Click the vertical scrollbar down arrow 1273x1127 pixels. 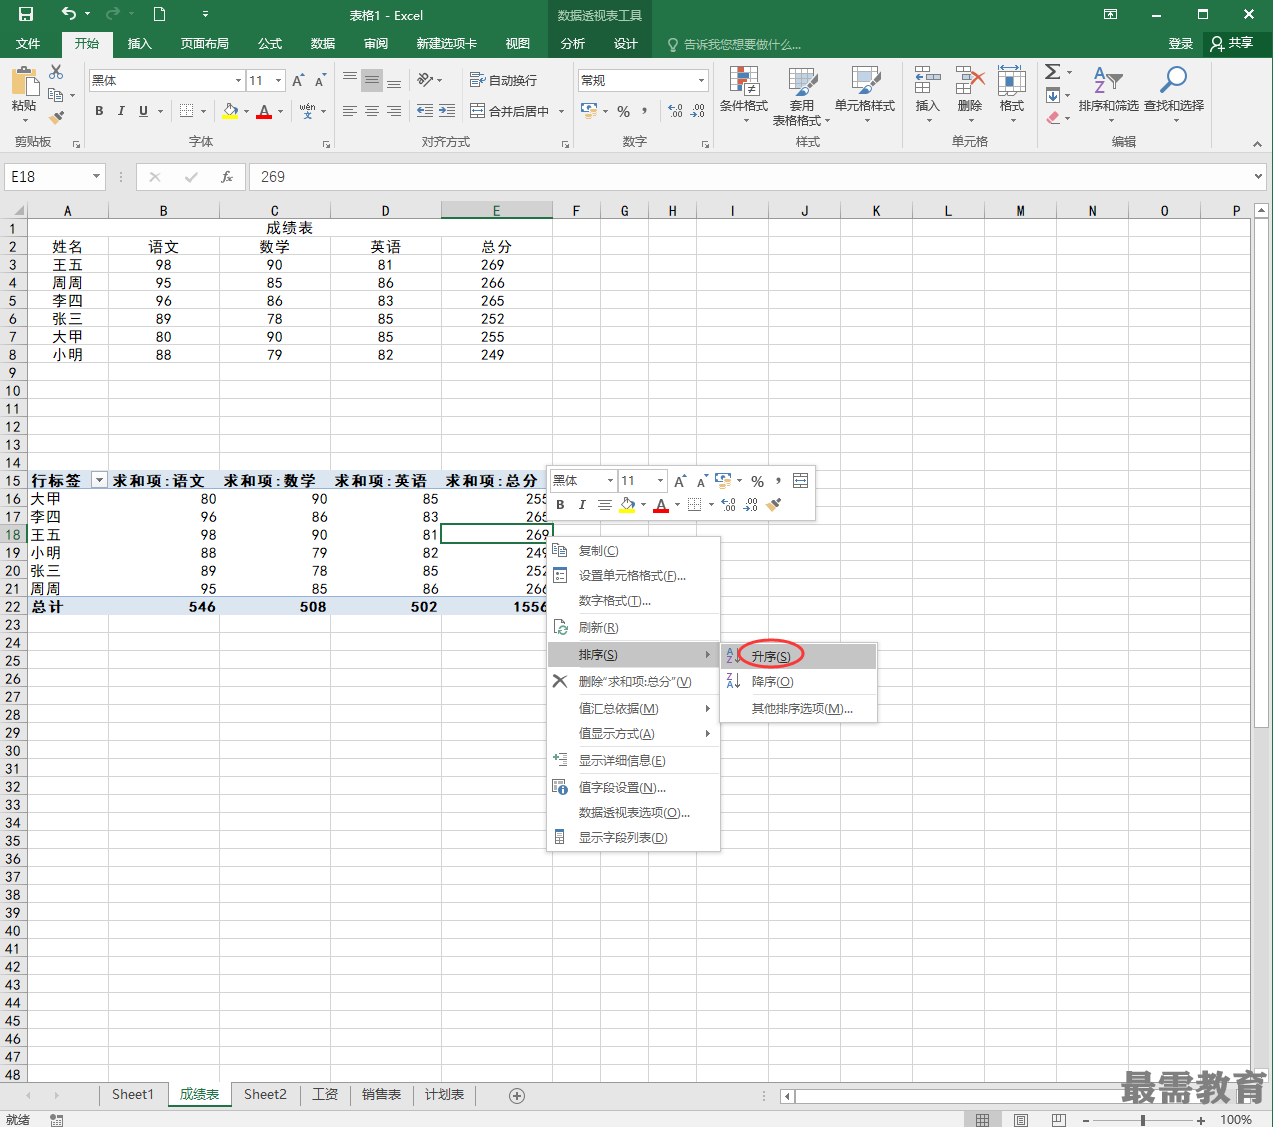(1261, 1073)
